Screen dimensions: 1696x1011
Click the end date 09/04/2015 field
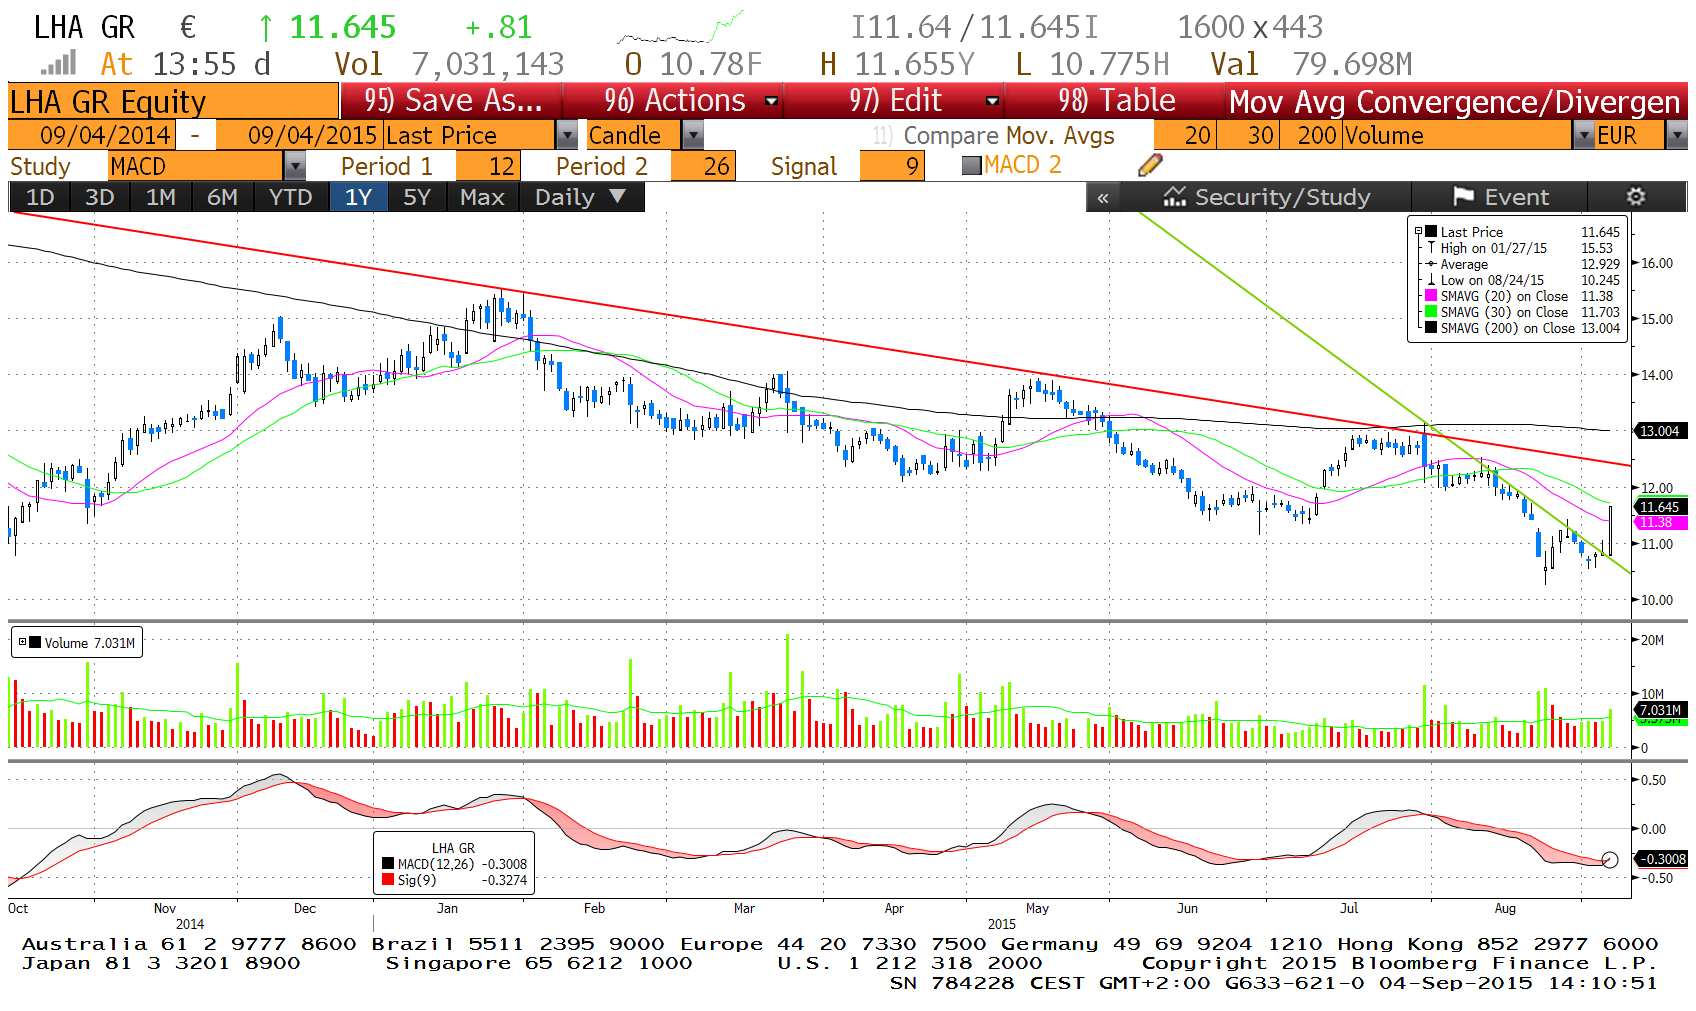pyautogui.click(x=299, y=135)
